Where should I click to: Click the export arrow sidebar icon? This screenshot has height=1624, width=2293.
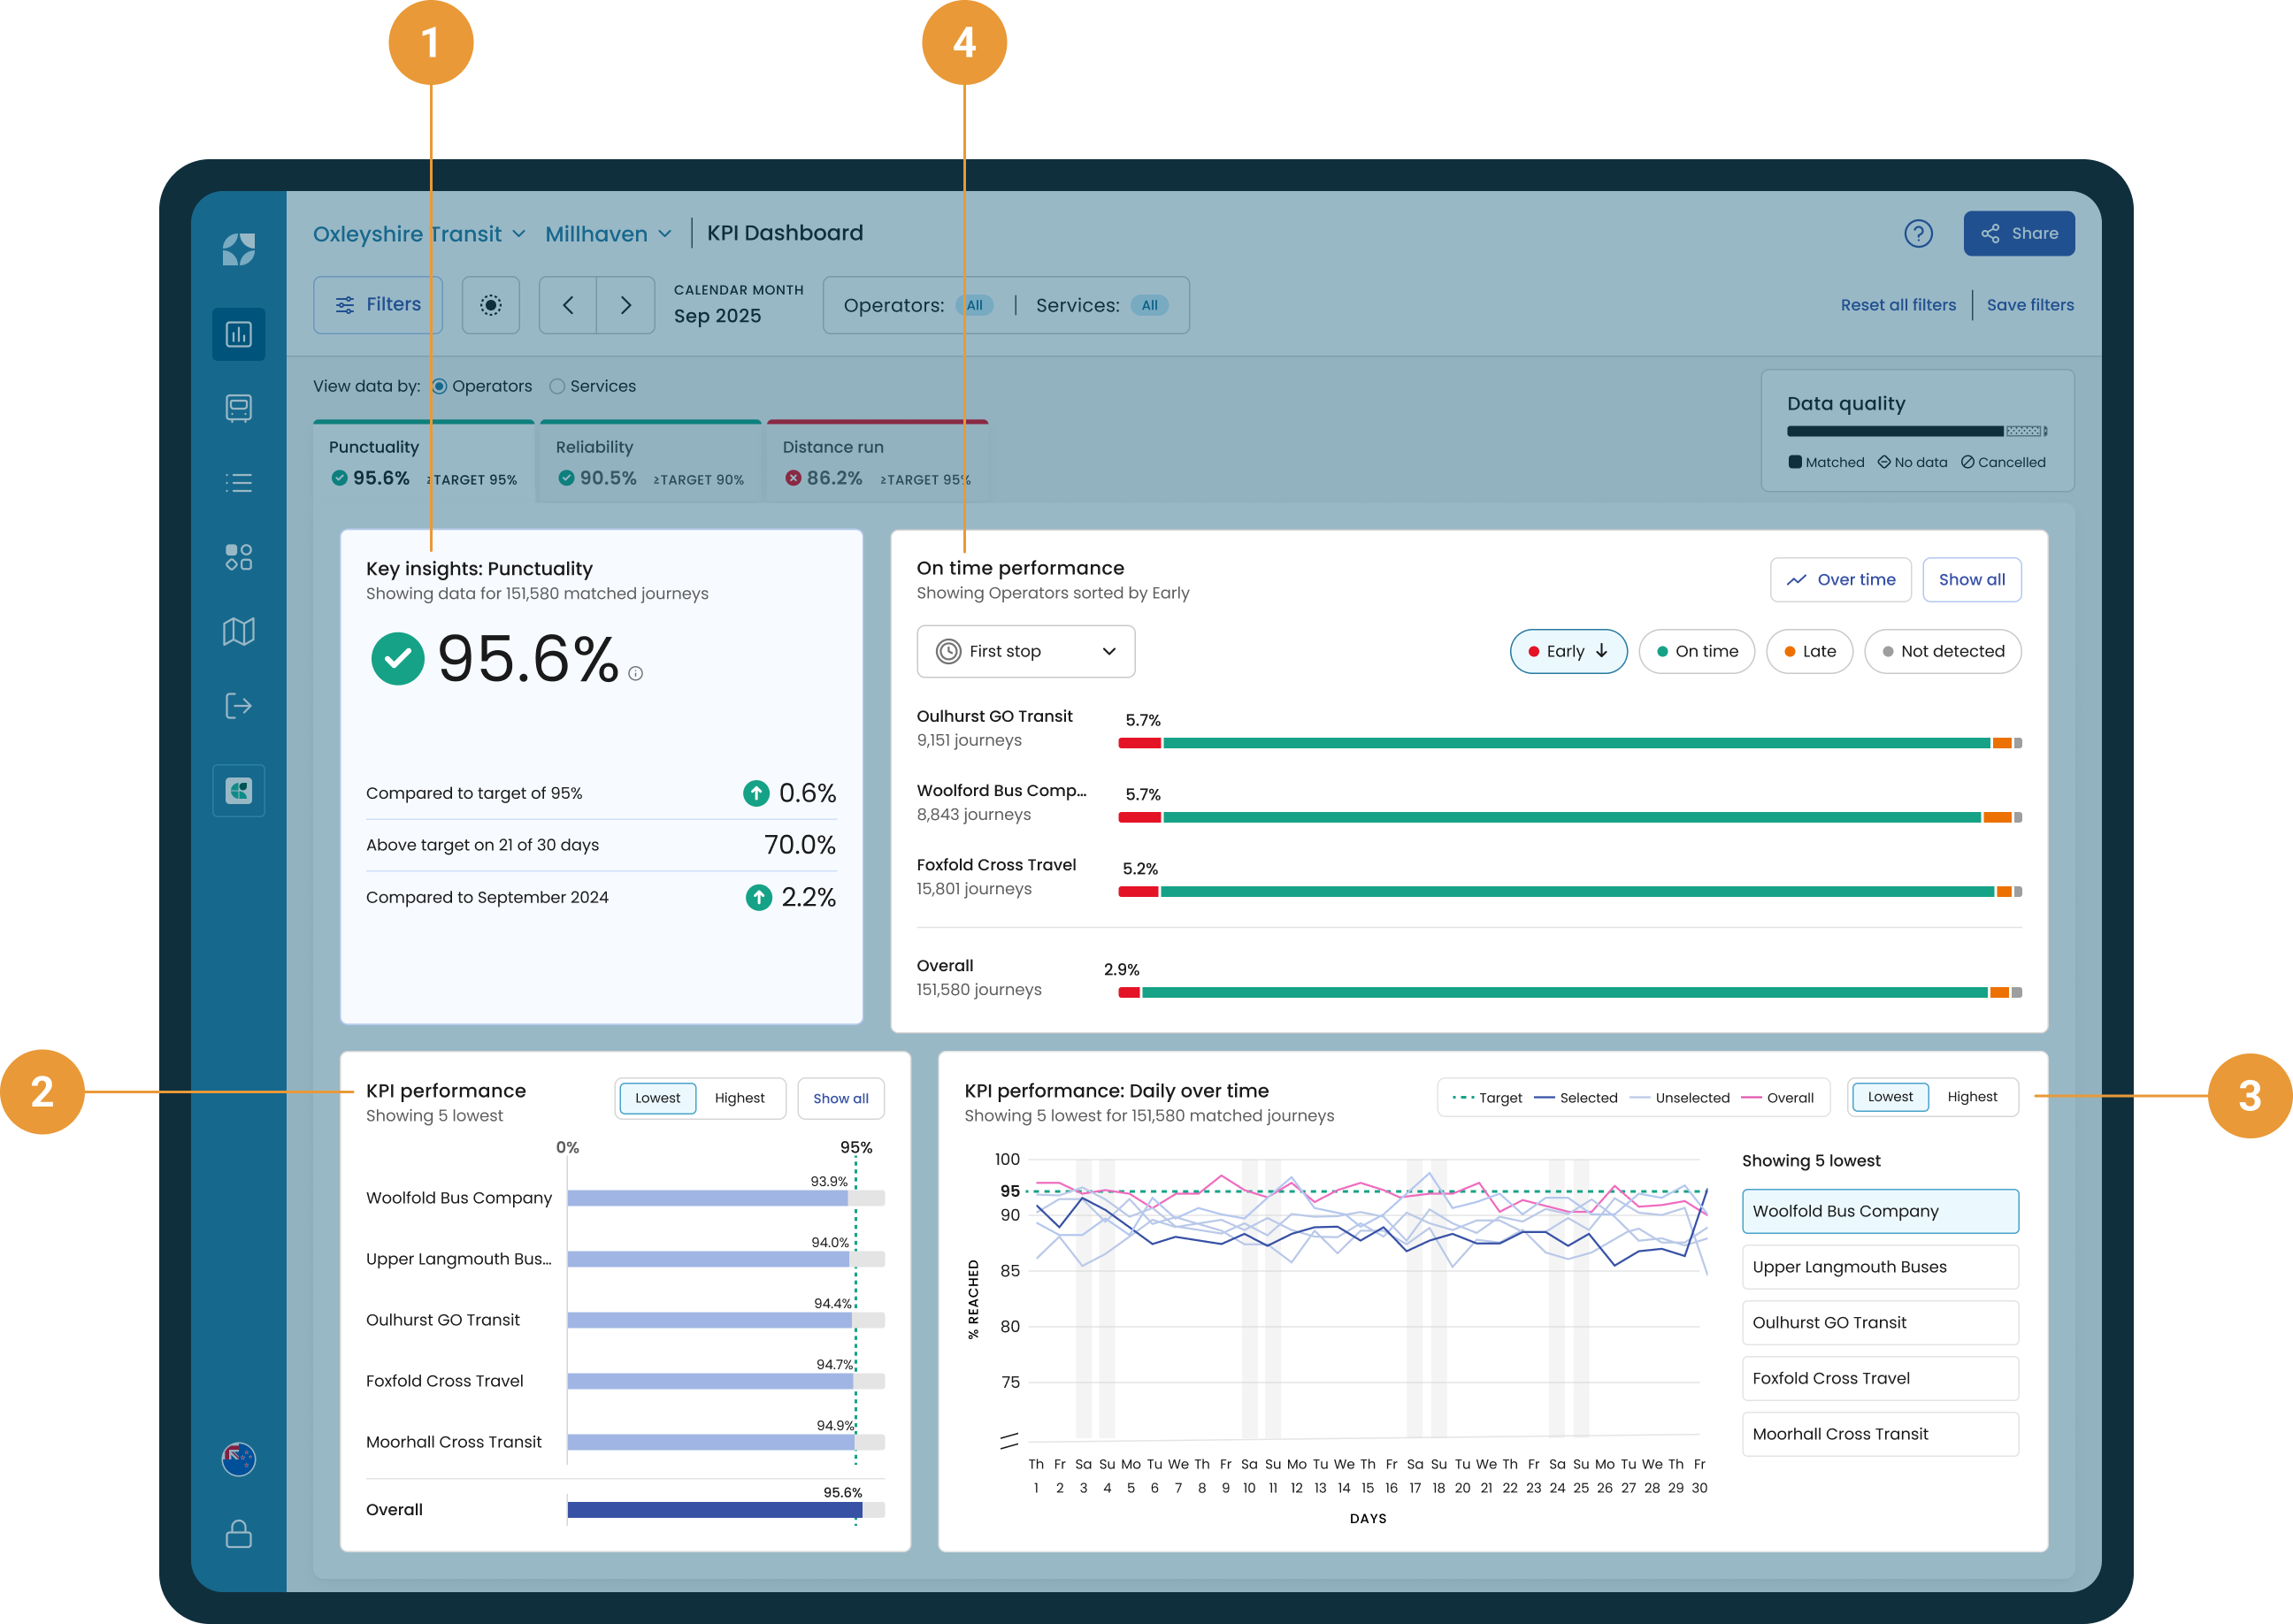[x=238, y=706]
